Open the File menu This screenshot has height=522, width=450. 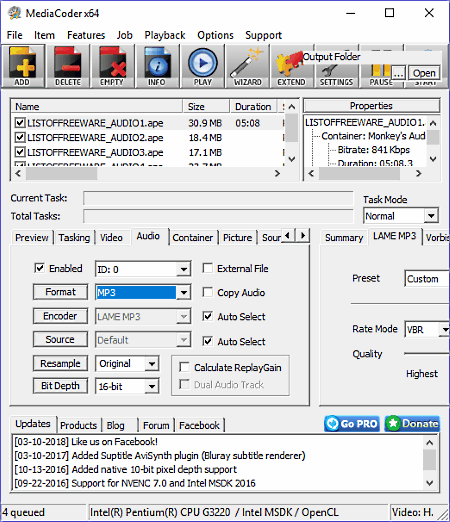click(x=14, y=35)
